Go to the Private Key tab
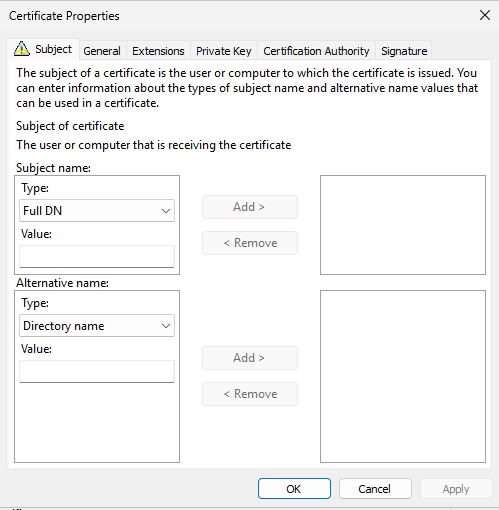499x510 pixels. point(223,51)
